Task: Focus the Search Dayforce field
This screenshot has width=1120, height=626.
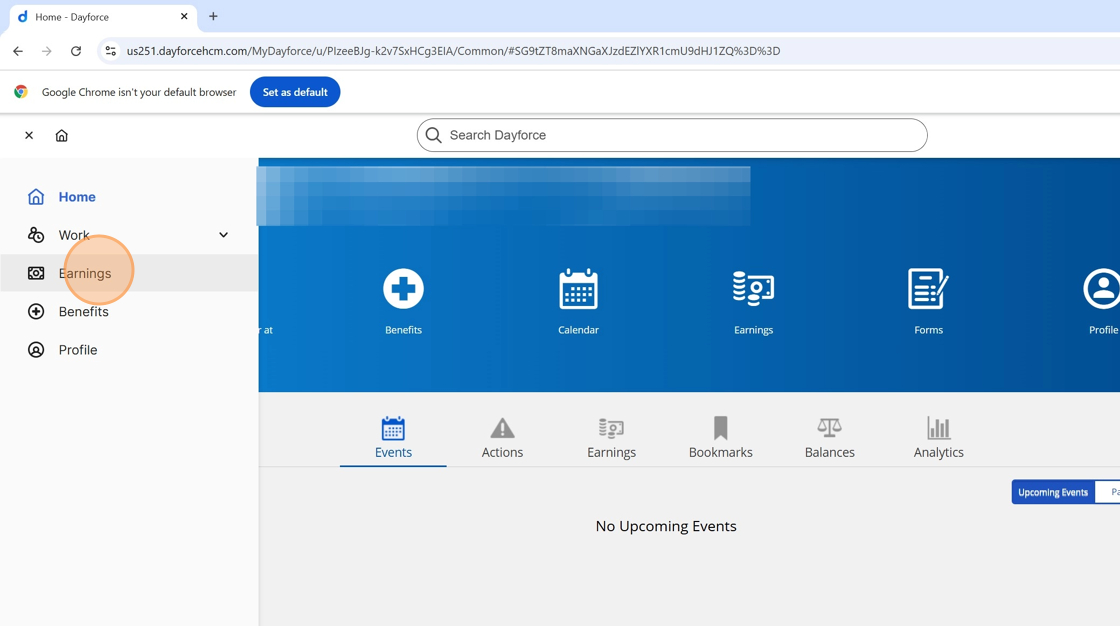Action: click(672, 135)
